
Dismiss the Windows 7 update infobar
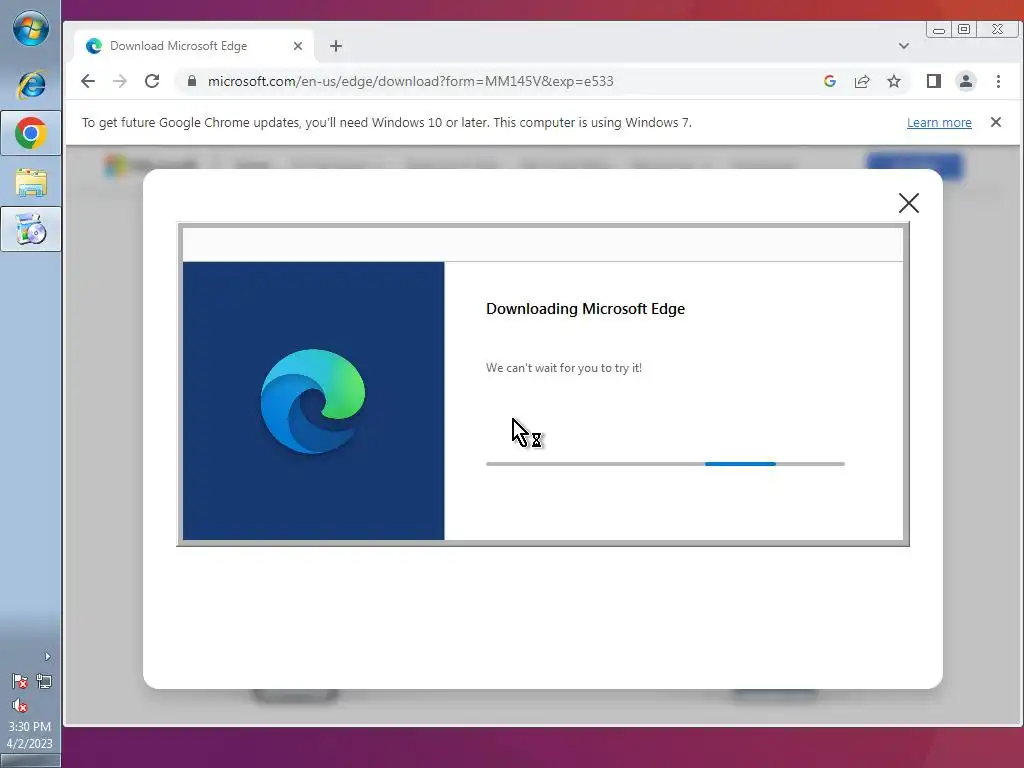(996, 122)
